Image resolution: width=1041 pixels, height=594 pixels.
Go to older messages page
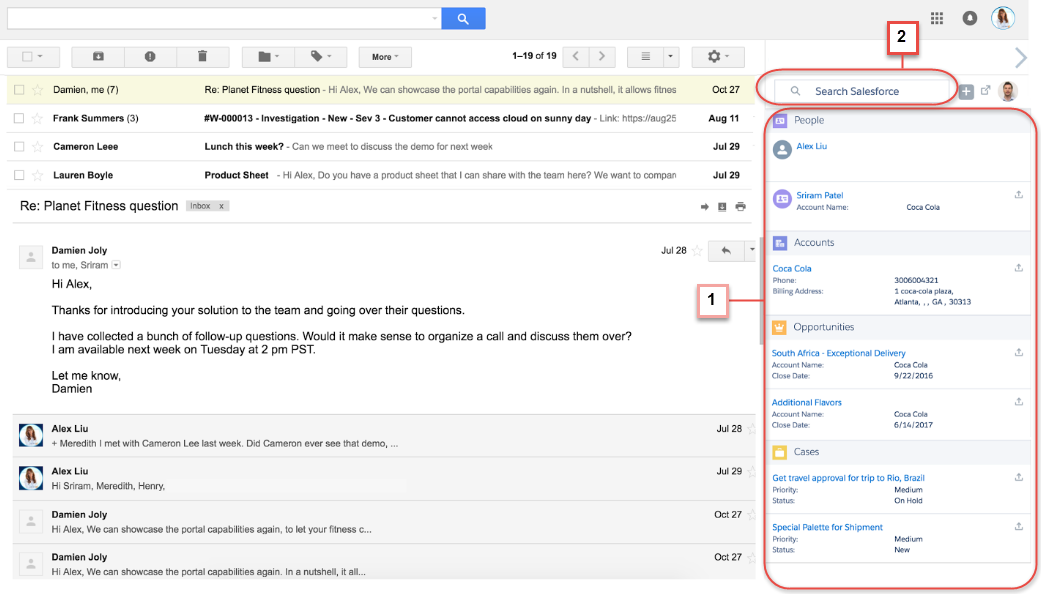point(601,56)
